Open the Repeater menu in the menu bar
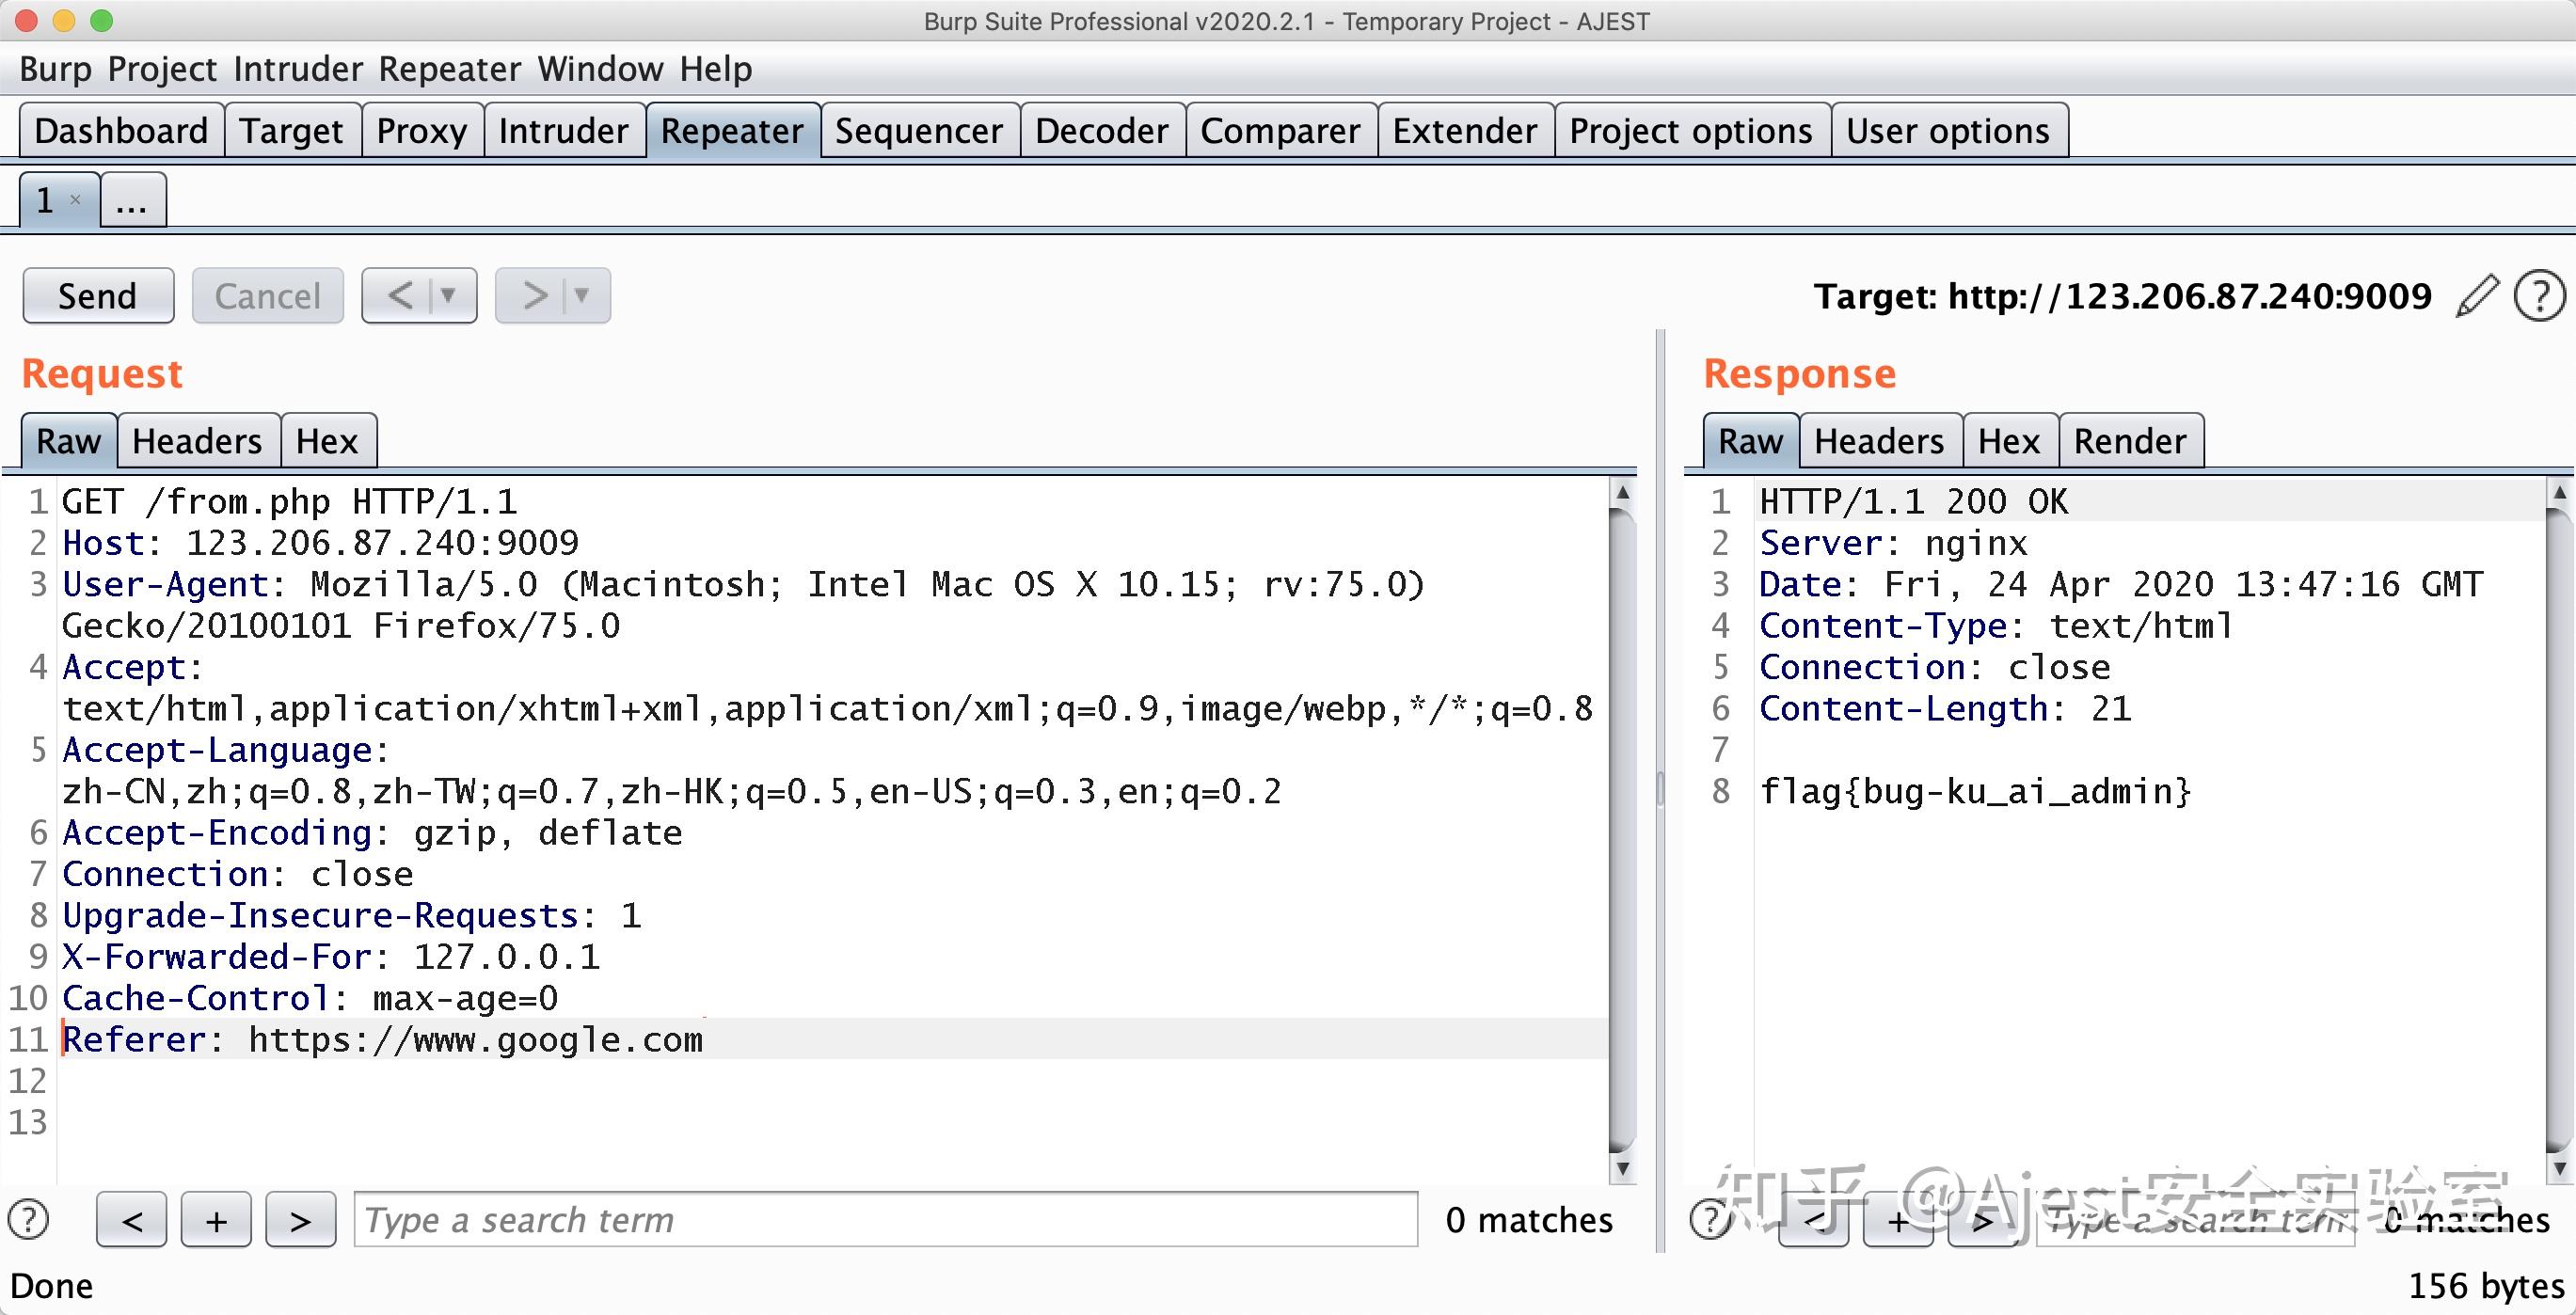The width and height of the screenshot is (2576, 1315). click(x=449, y=69)
